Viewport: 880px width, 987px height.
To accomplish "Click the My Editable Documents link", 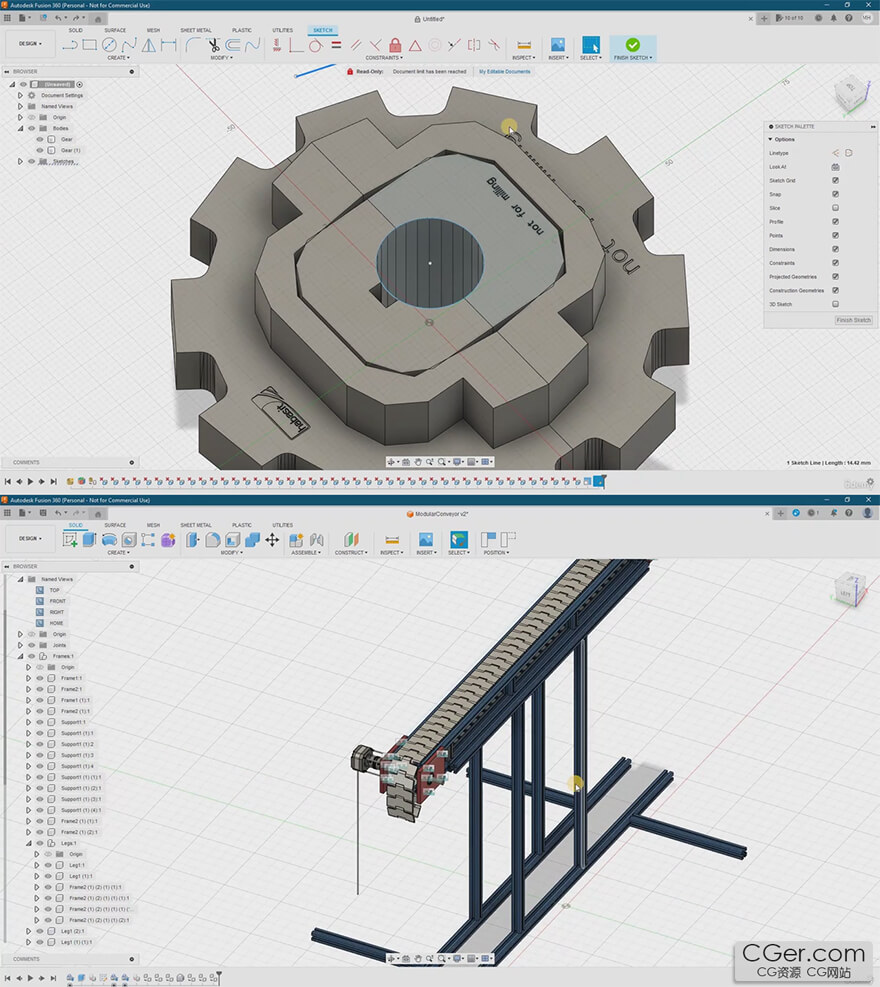I will pyautogui.click(x=505, y=72).
